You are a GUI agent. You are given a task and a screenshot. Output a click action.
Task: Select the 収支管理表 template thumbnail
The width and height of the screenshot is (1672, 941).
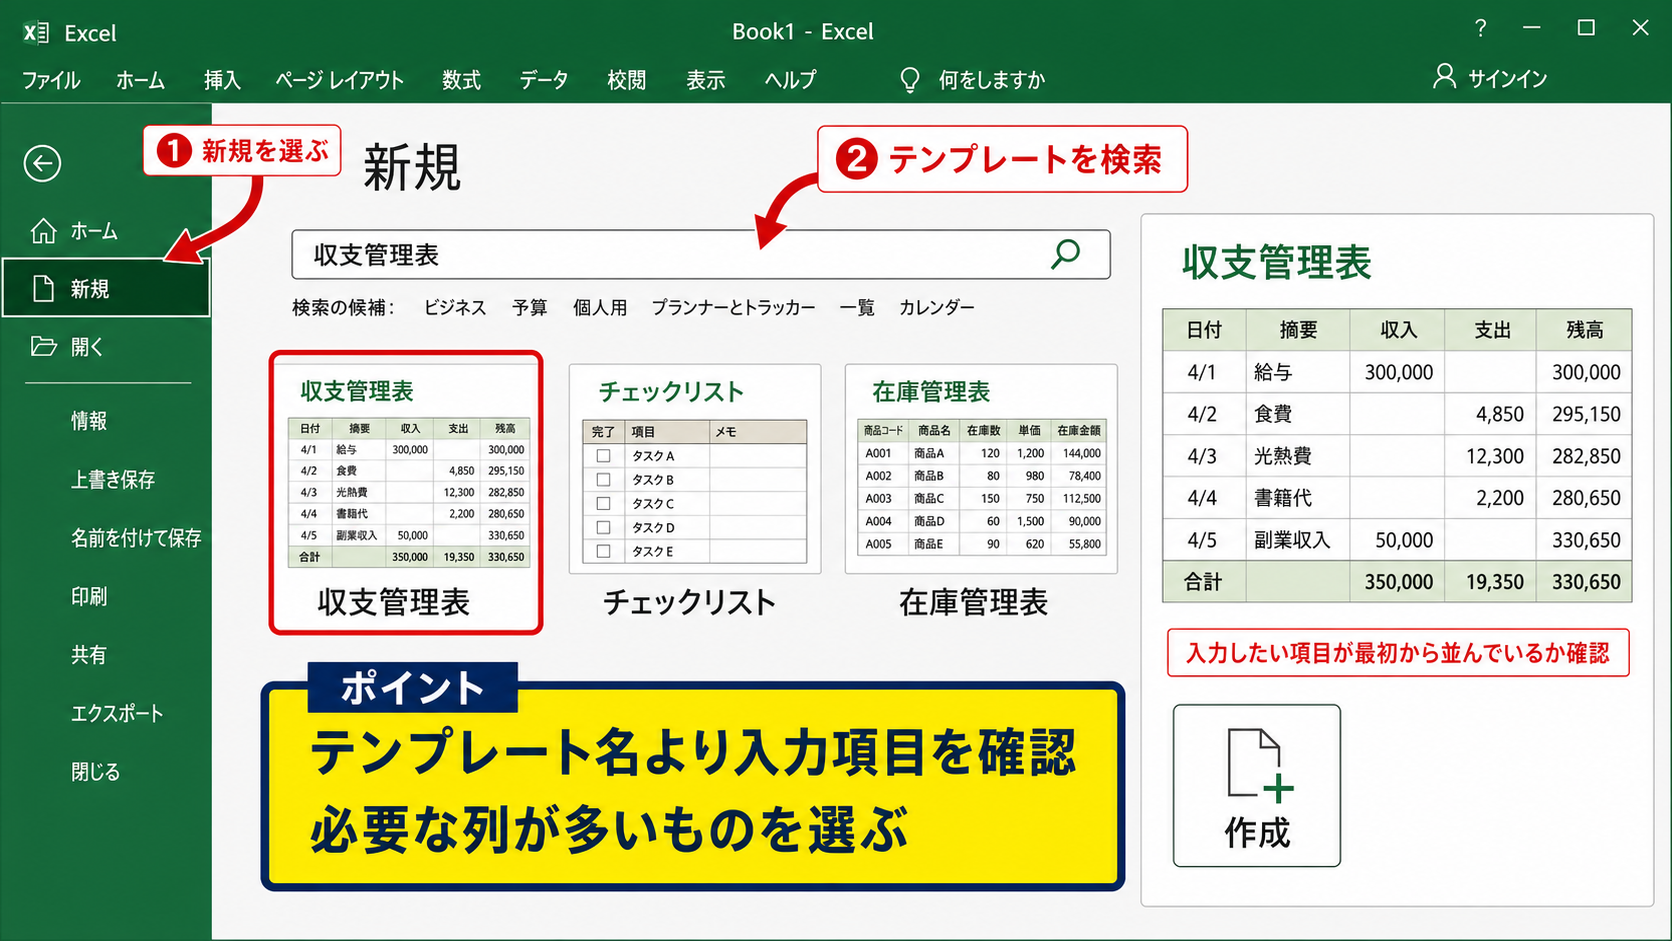[x=406, y=492]
